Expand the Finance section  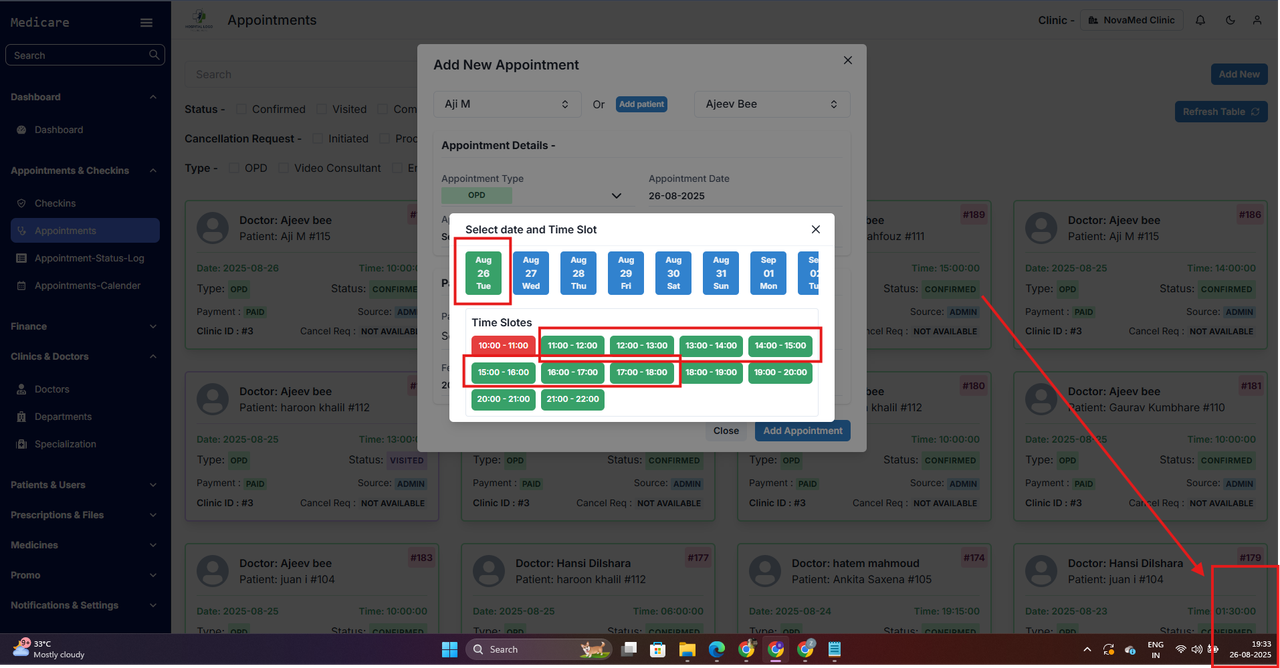pos(153,326)
